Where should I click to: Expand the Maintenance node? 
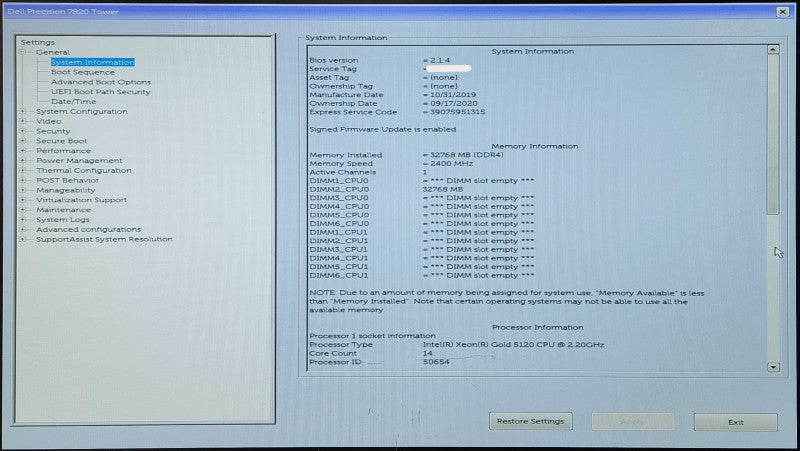(x=22, y=210)
